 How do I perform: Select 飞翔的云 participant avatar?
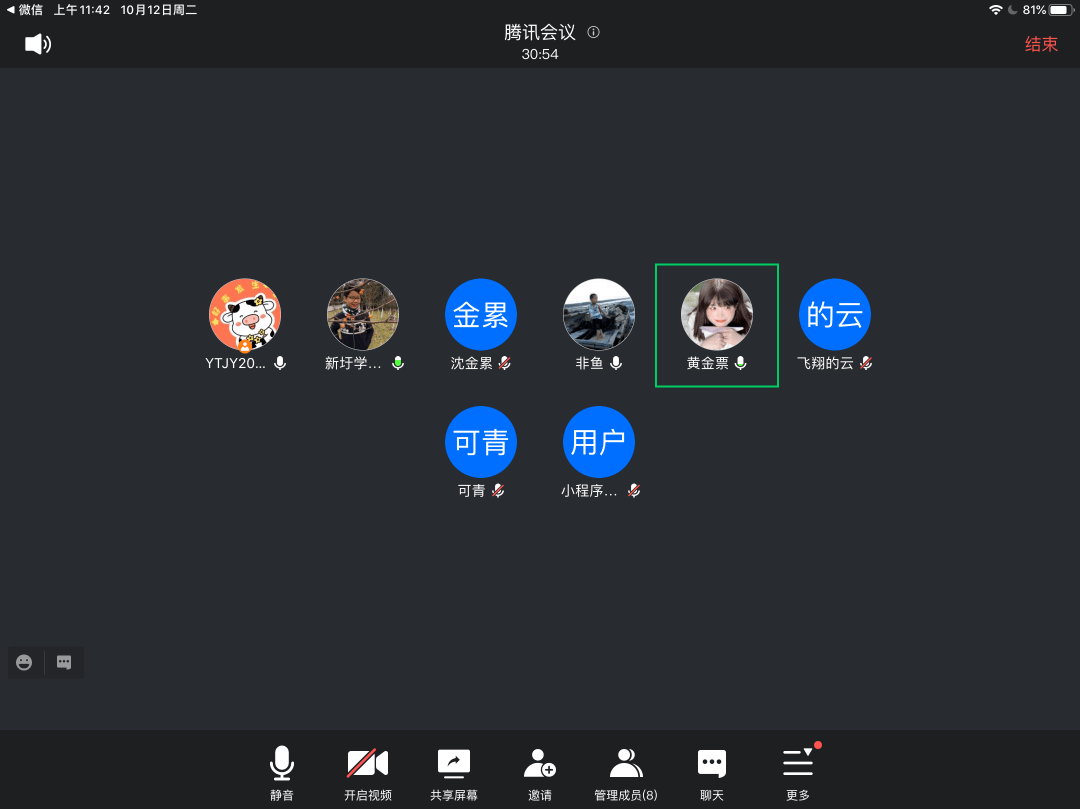(x=834, y=314)
